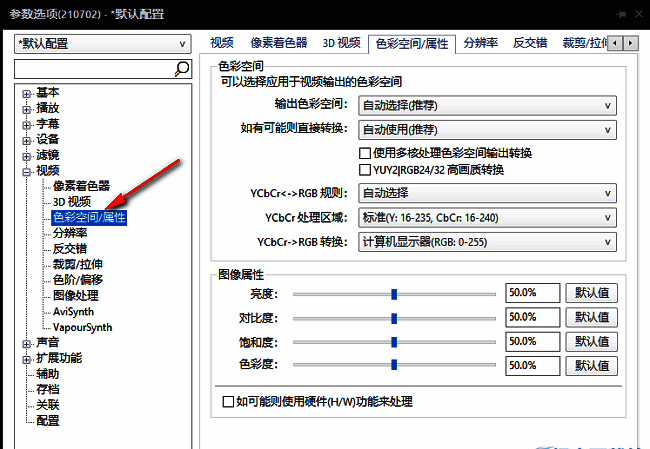Click the search magnifier icon
The height and width of the screenshot is (449, 650).
point(182,69)
